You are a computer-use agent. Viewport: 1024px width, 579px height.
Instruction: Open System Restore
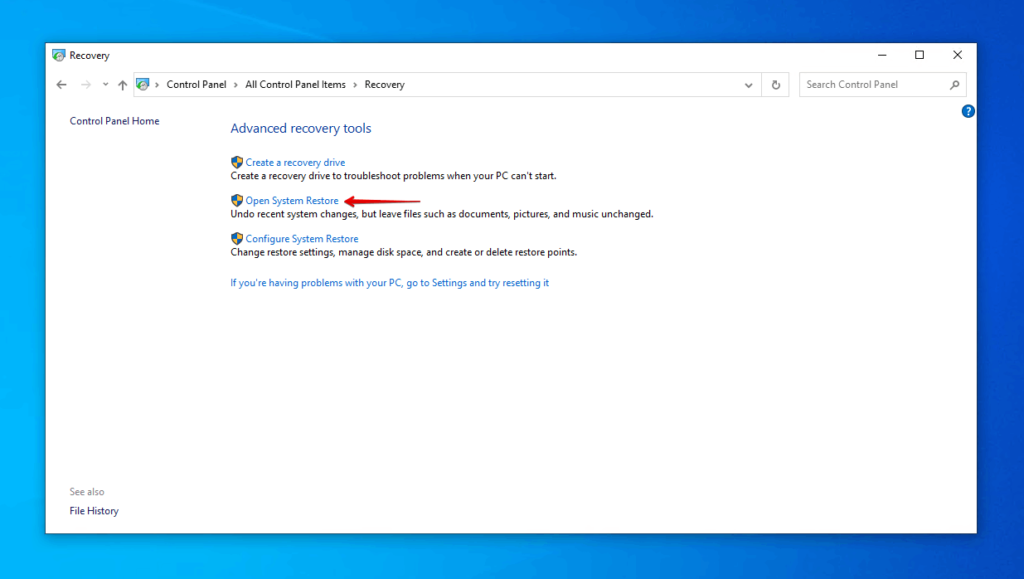291,200
